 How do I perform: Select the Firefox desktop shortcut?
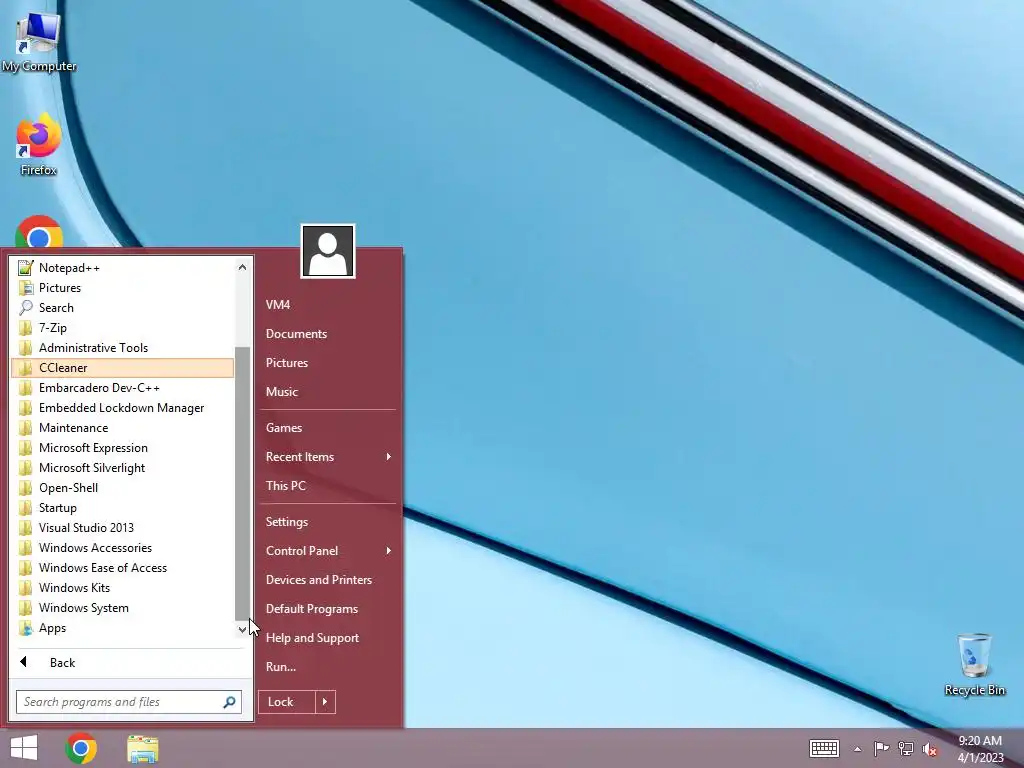pos(39,145)
